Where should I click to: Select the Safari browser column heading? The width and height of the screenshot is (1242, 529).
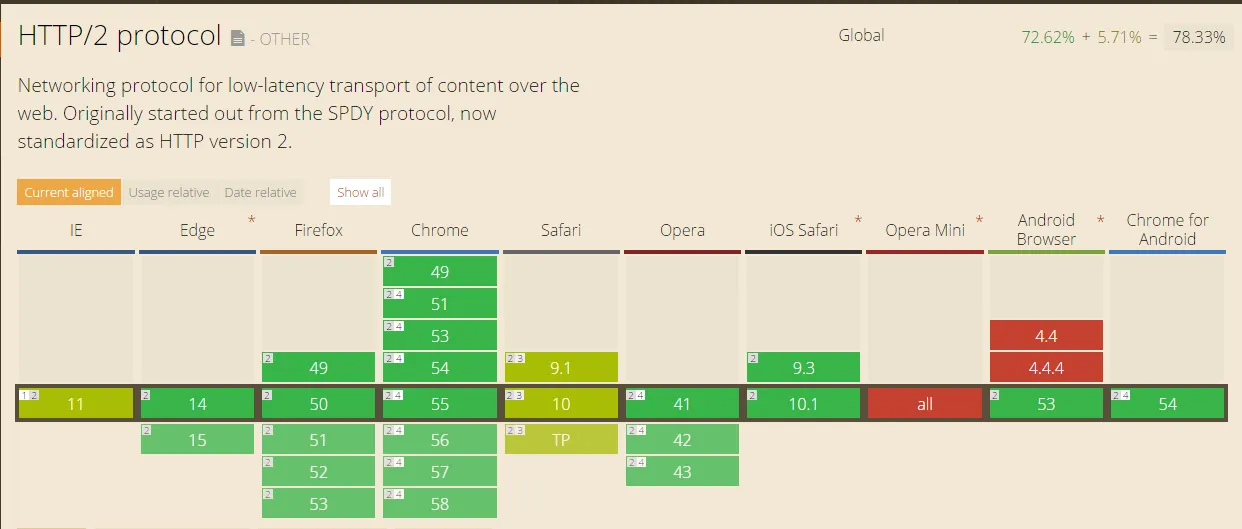[x=561, y=230]
